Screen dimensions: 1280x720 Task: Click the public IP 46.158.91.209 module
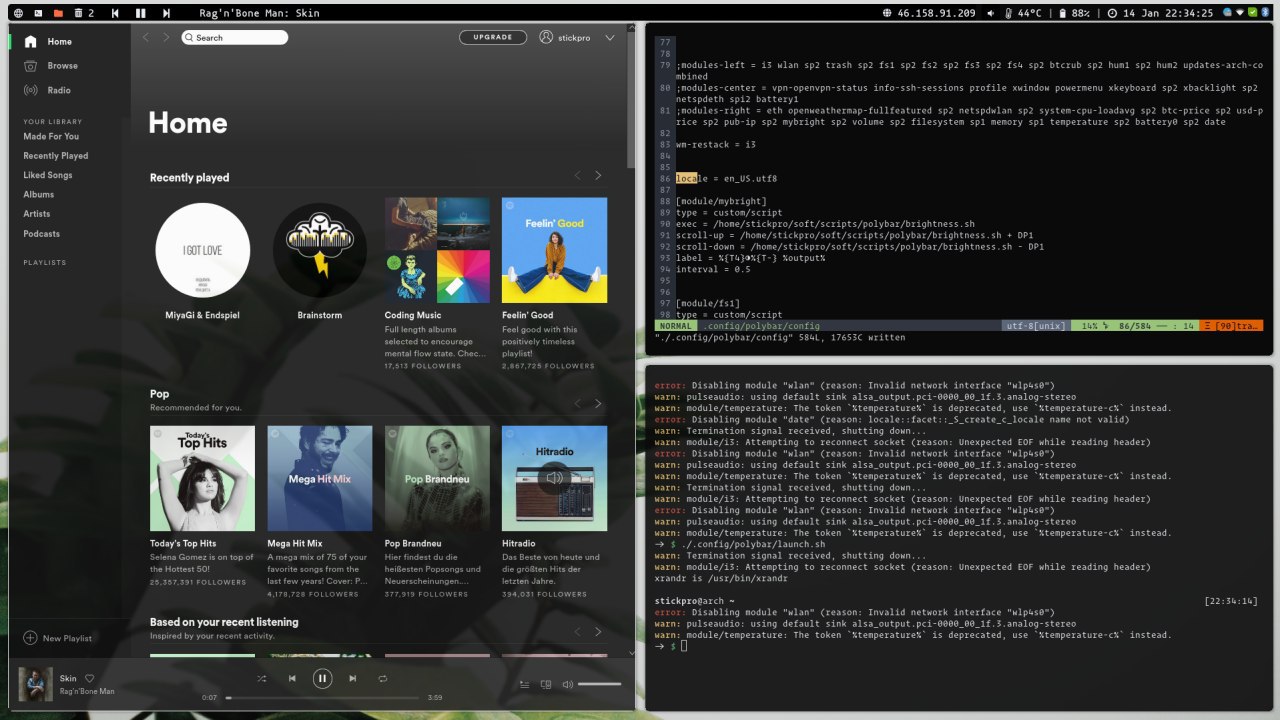[929, 13]
